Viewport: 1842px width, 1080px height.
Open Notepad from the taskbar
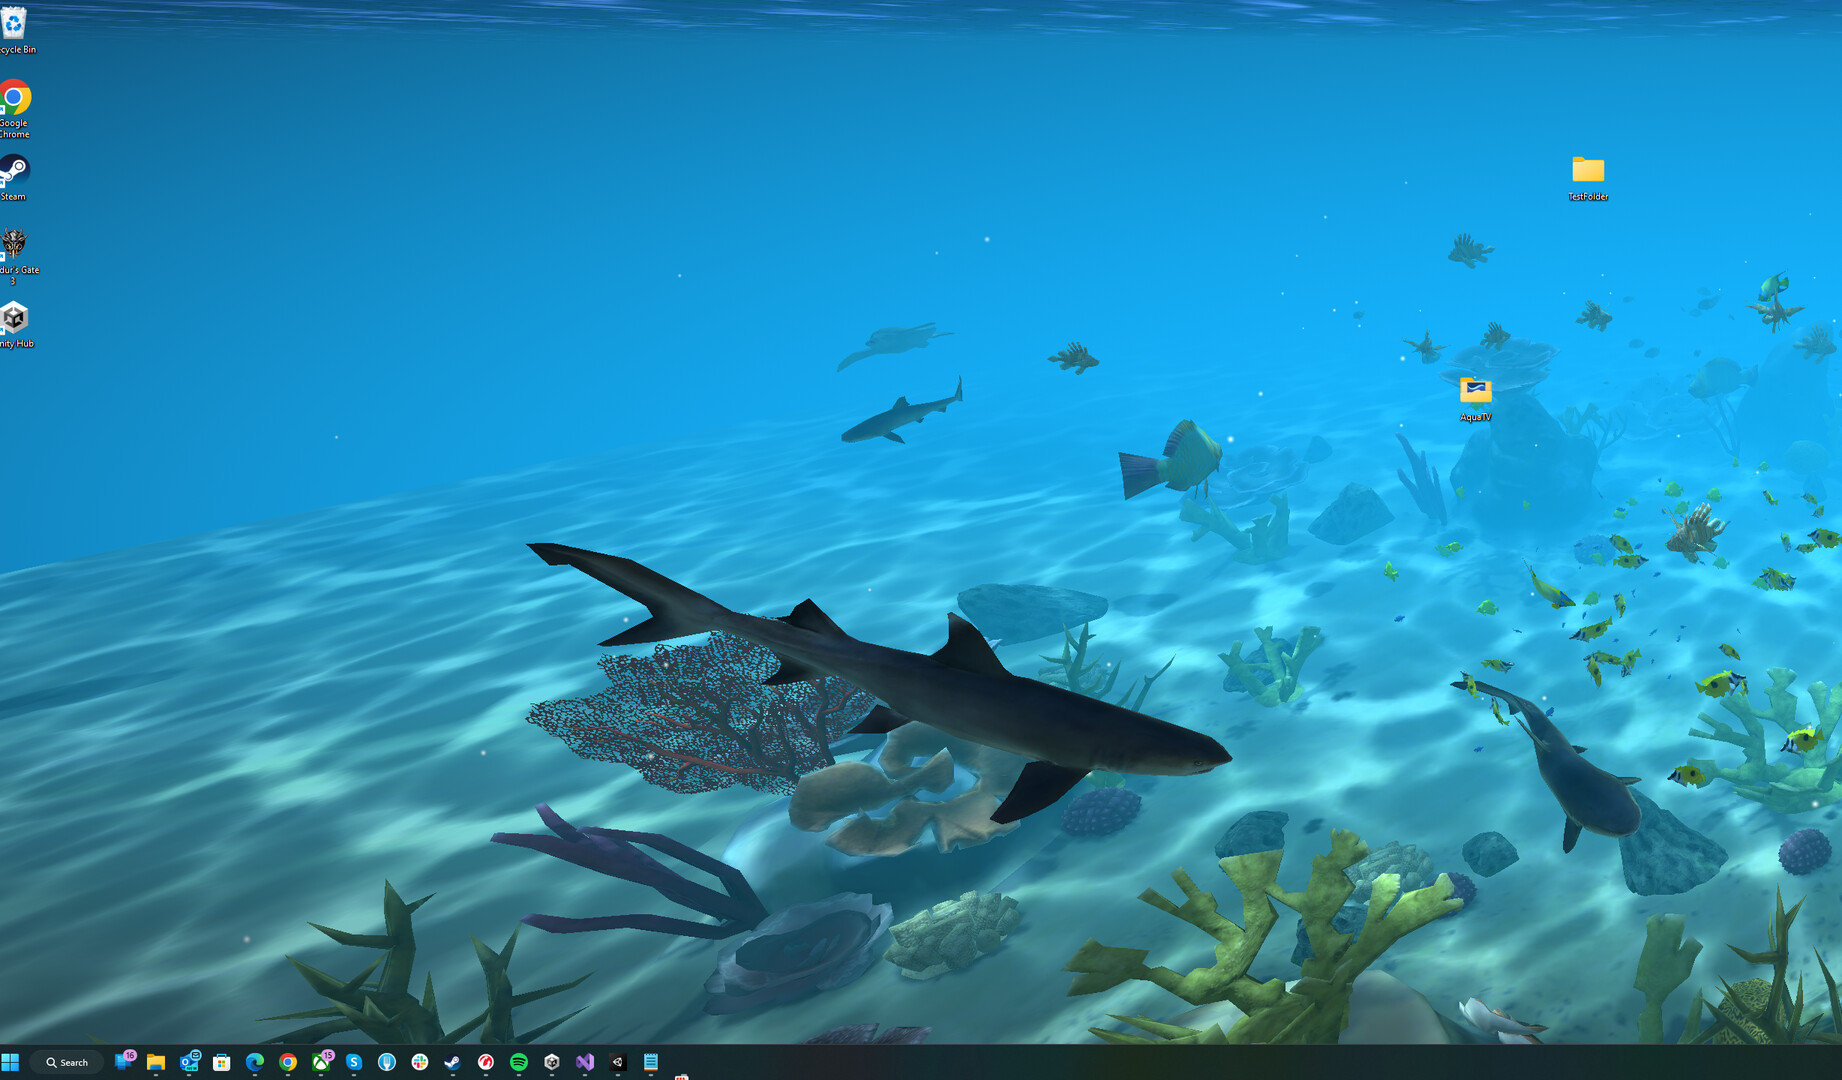[x=651, y=1062]
